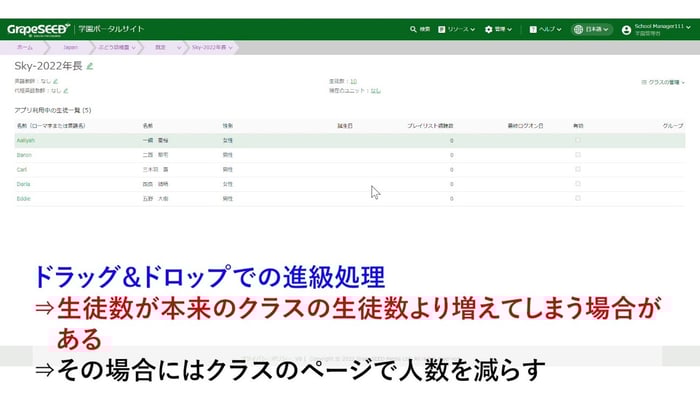Click the search magnifier icon in header
Image resolution: width=700 pixels, height=393 pixels.
[x=413, y=29]
